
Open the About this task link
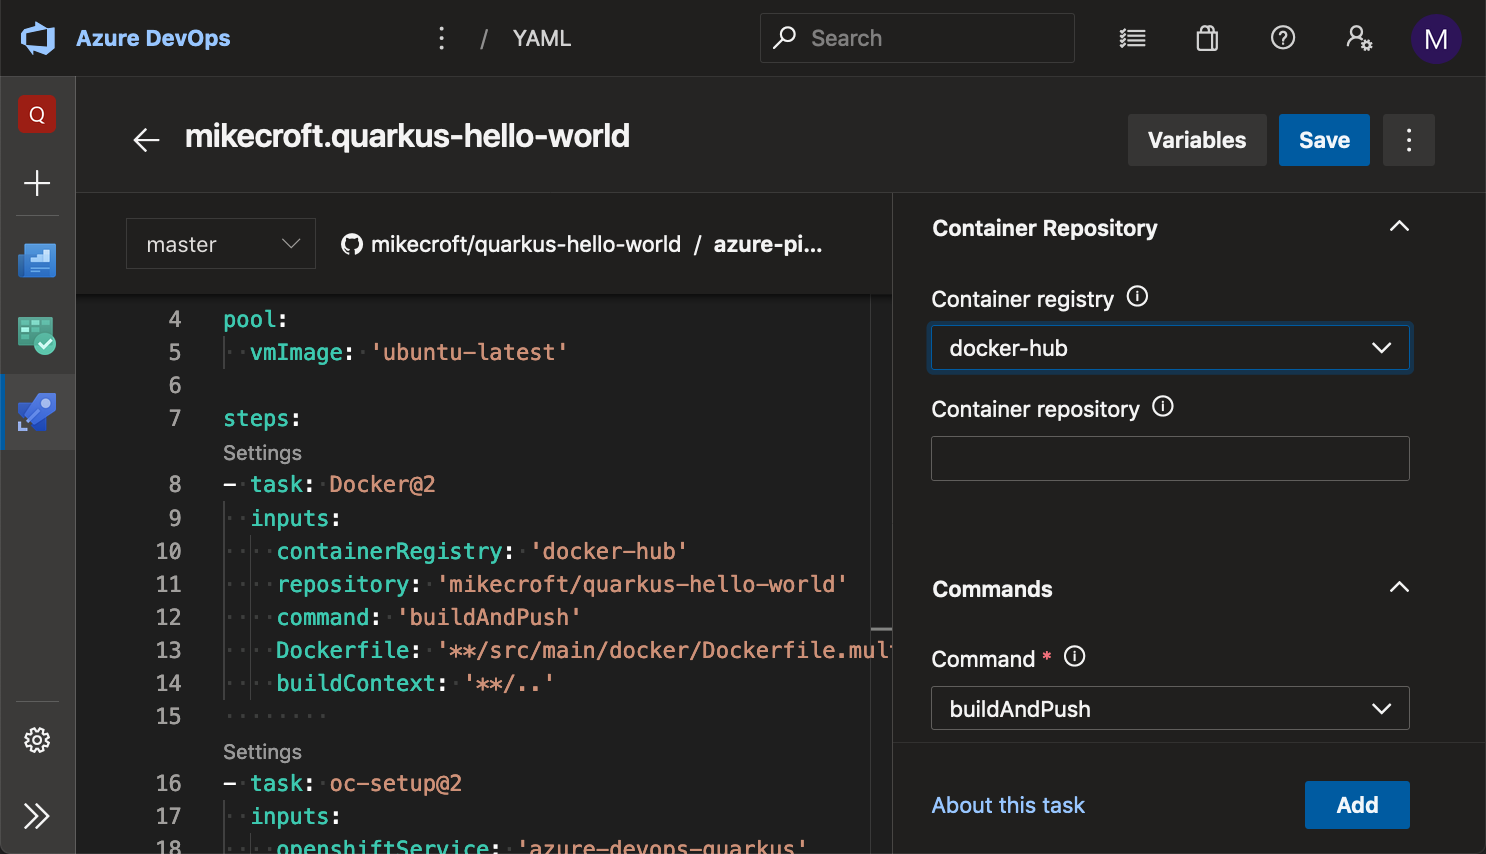coord(1008,805)
